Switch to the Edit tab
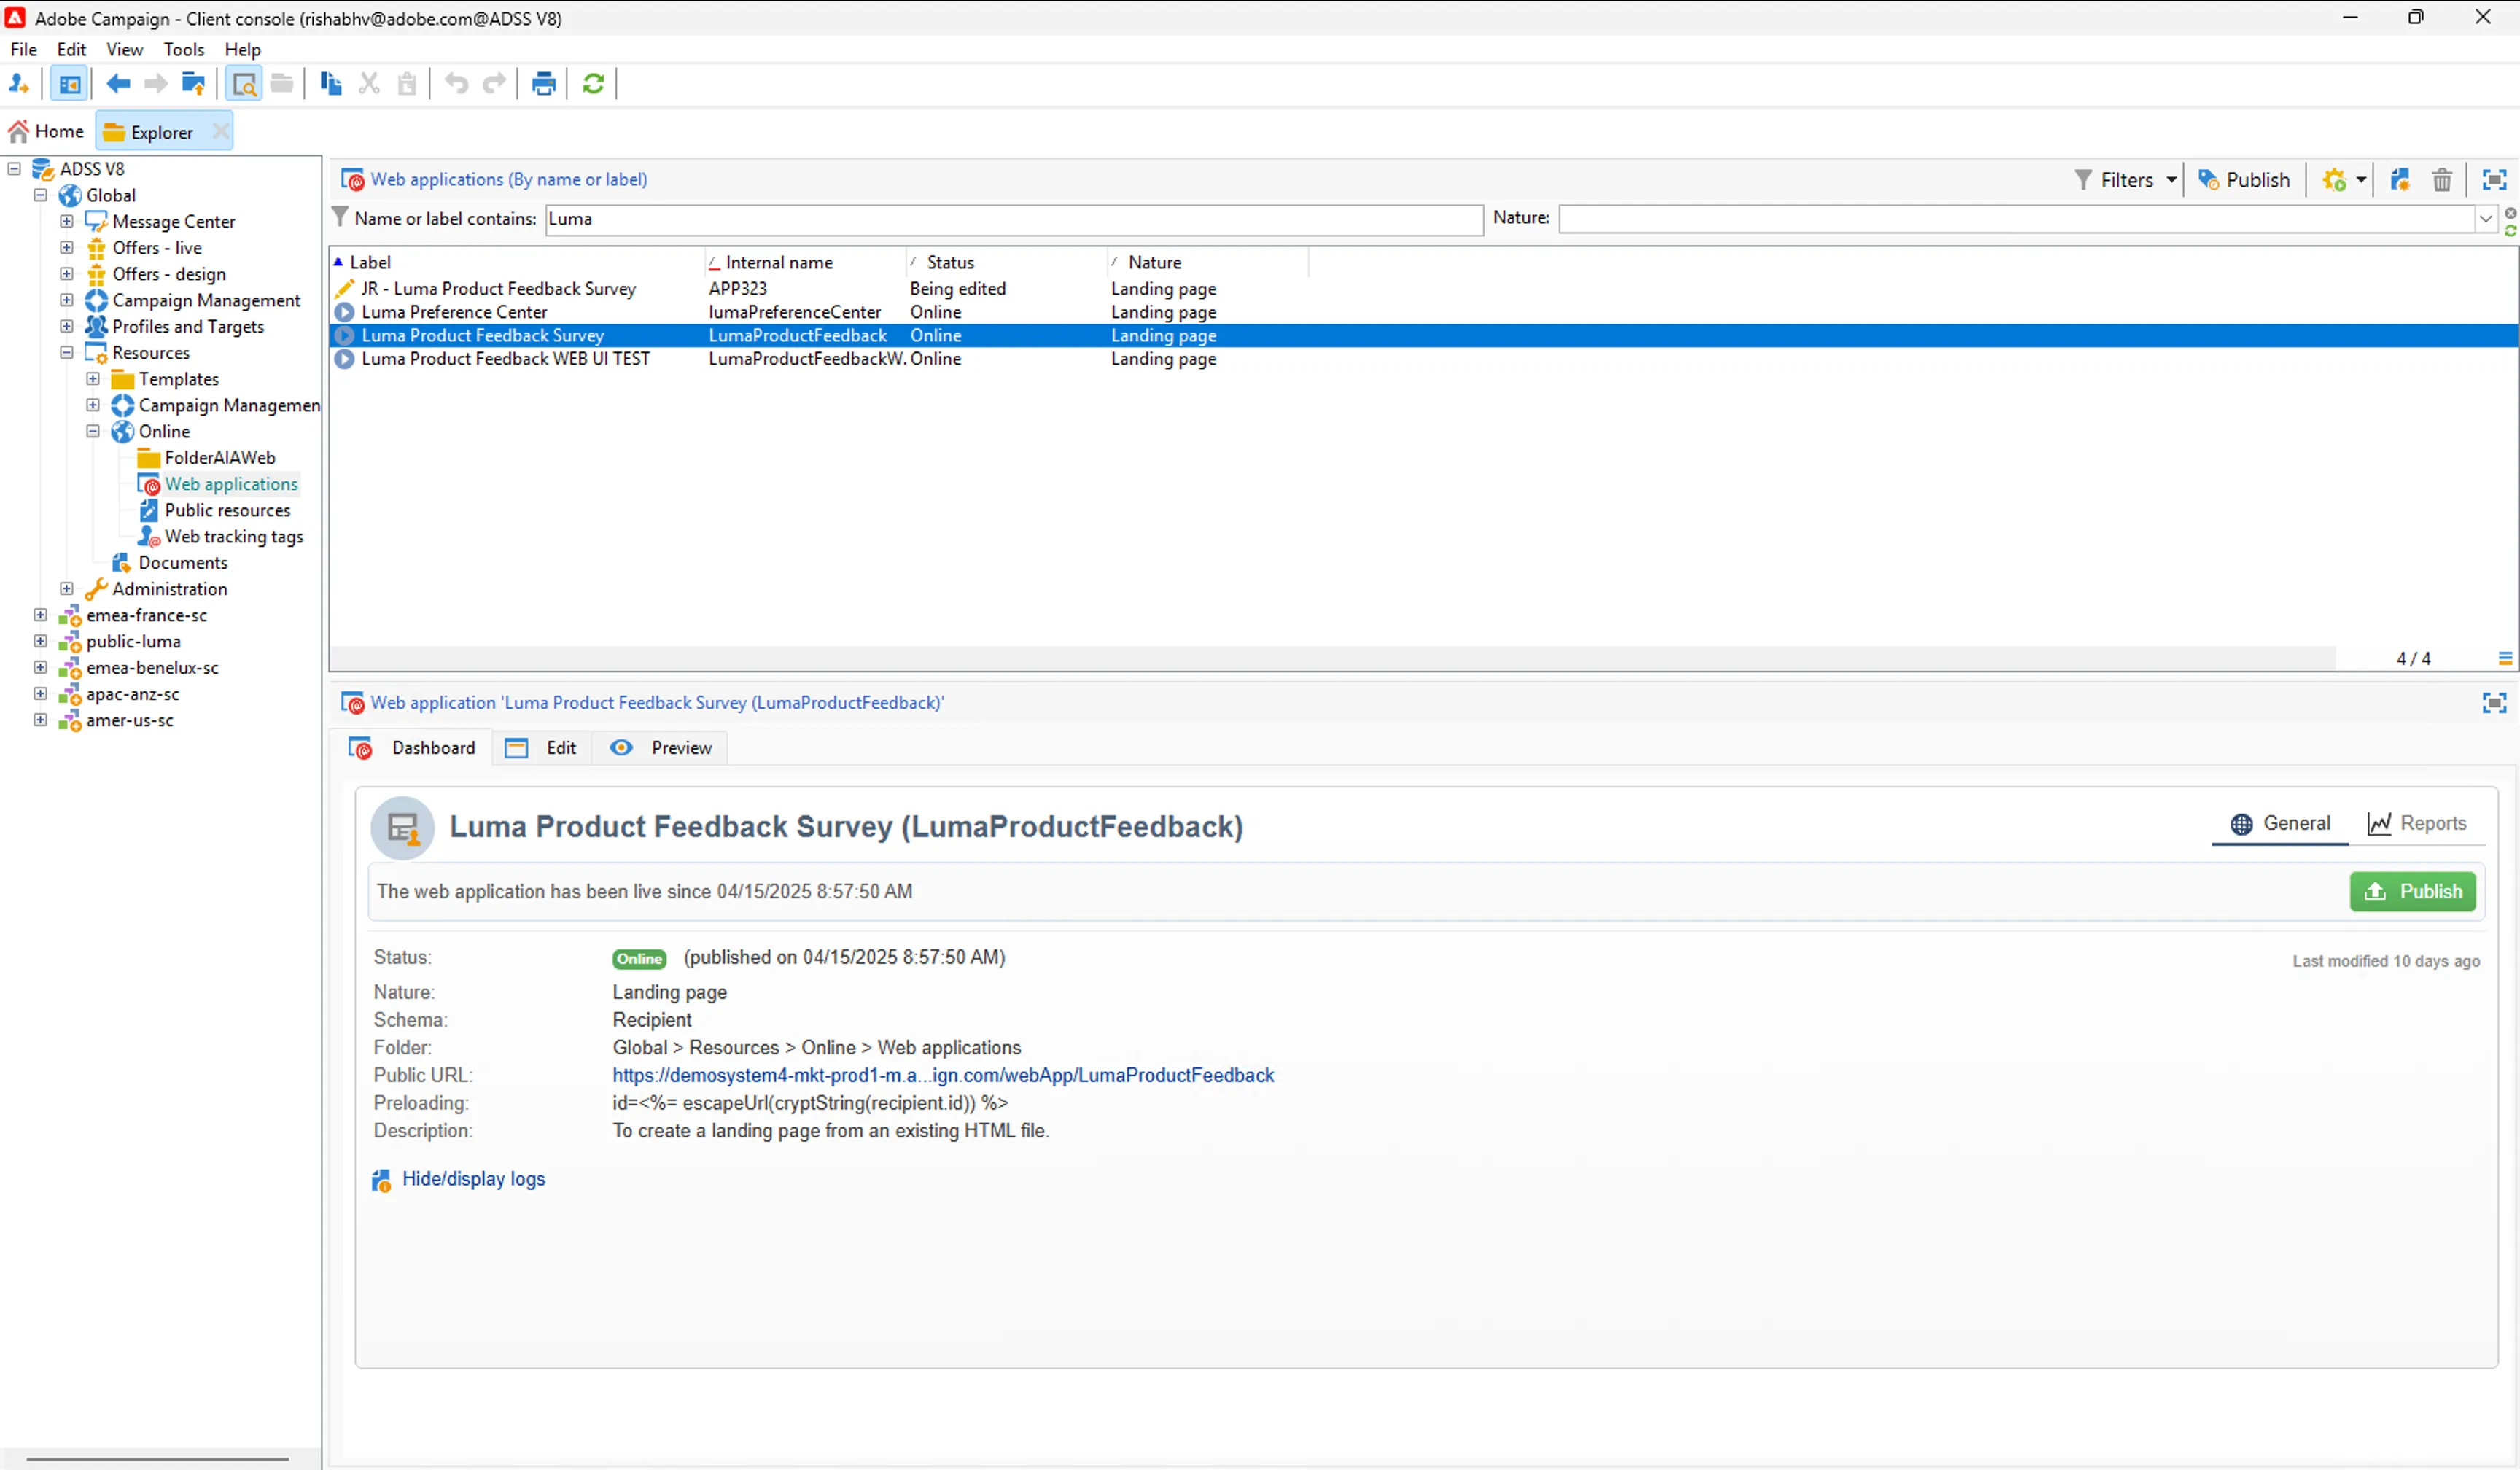Screen dimensions: 2520x1470 (x=541, y=748)
